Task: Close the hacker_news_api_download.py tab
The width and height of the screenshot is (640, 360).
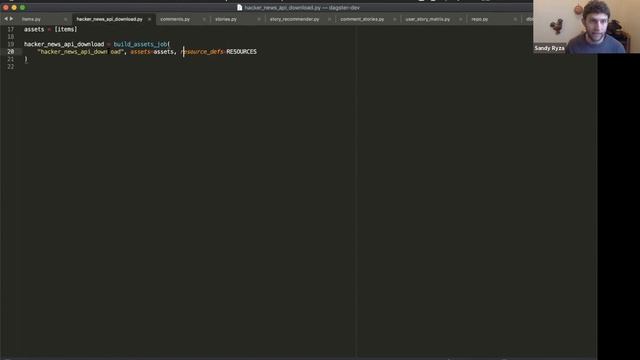Action: [149, 19]
